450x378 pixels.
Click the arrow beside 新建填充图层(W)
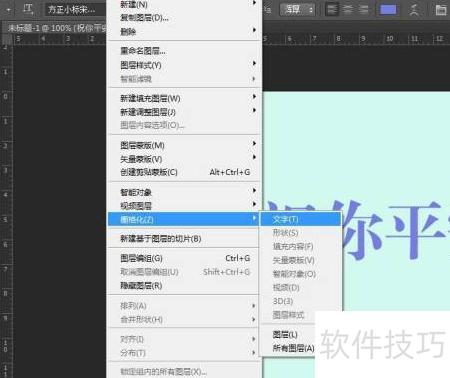254,96
